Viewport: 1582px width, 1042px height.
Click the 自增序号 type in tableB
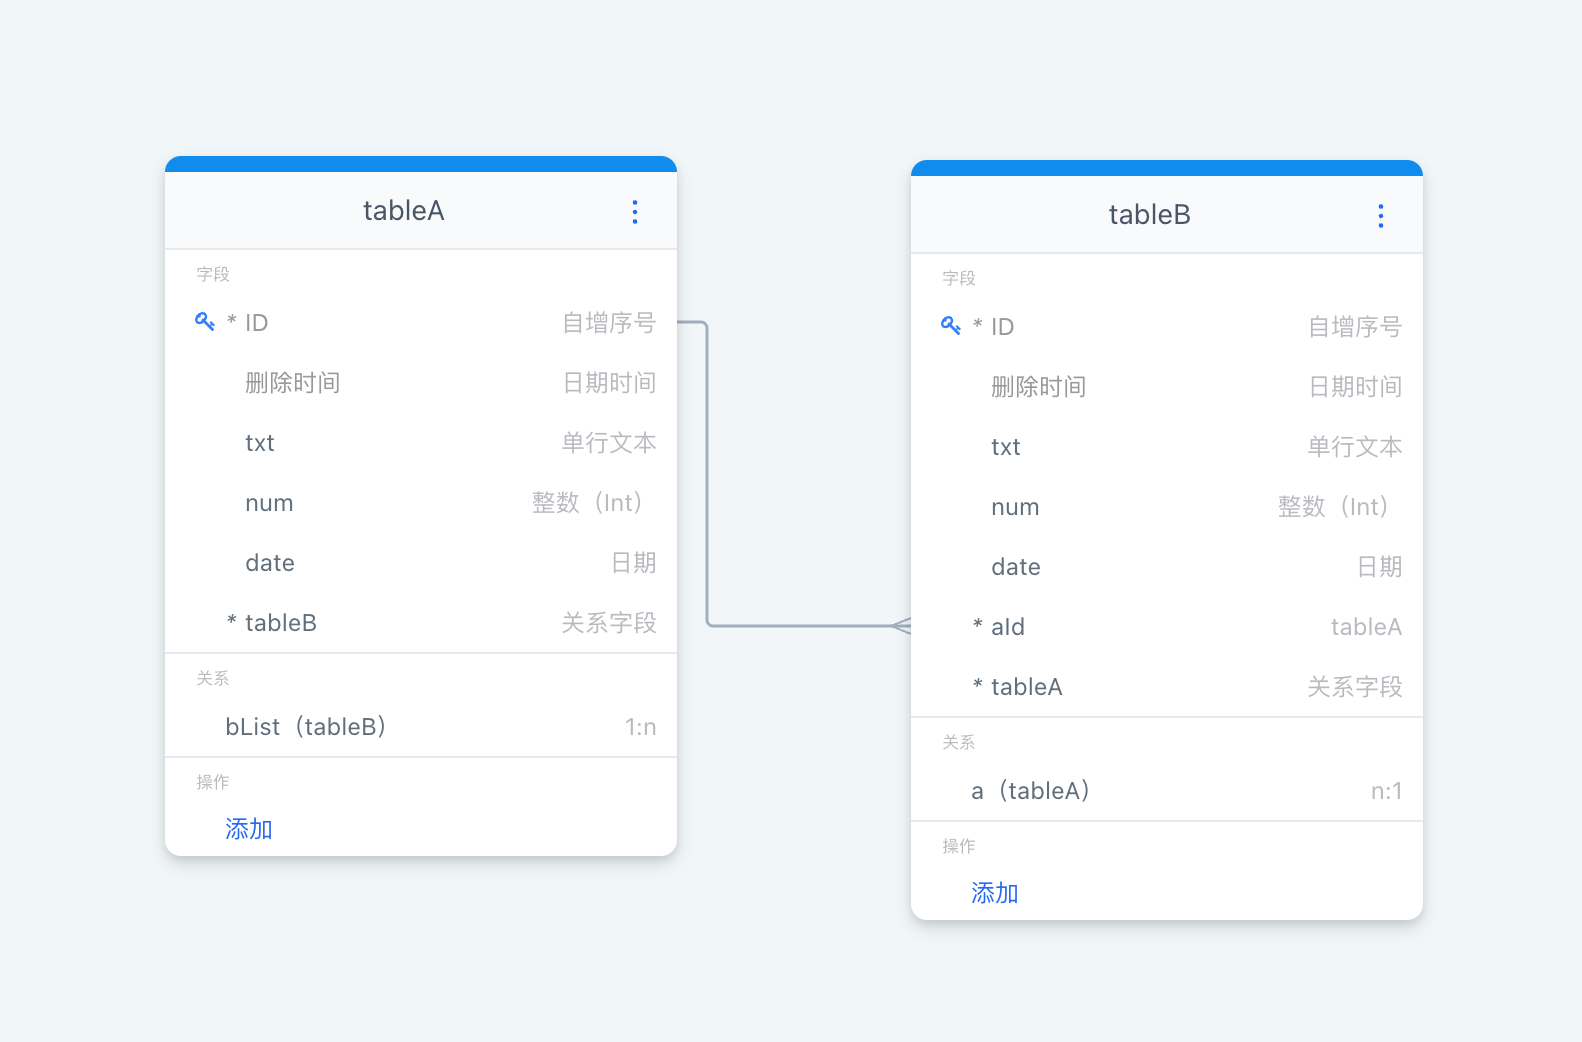point(1355,327)
